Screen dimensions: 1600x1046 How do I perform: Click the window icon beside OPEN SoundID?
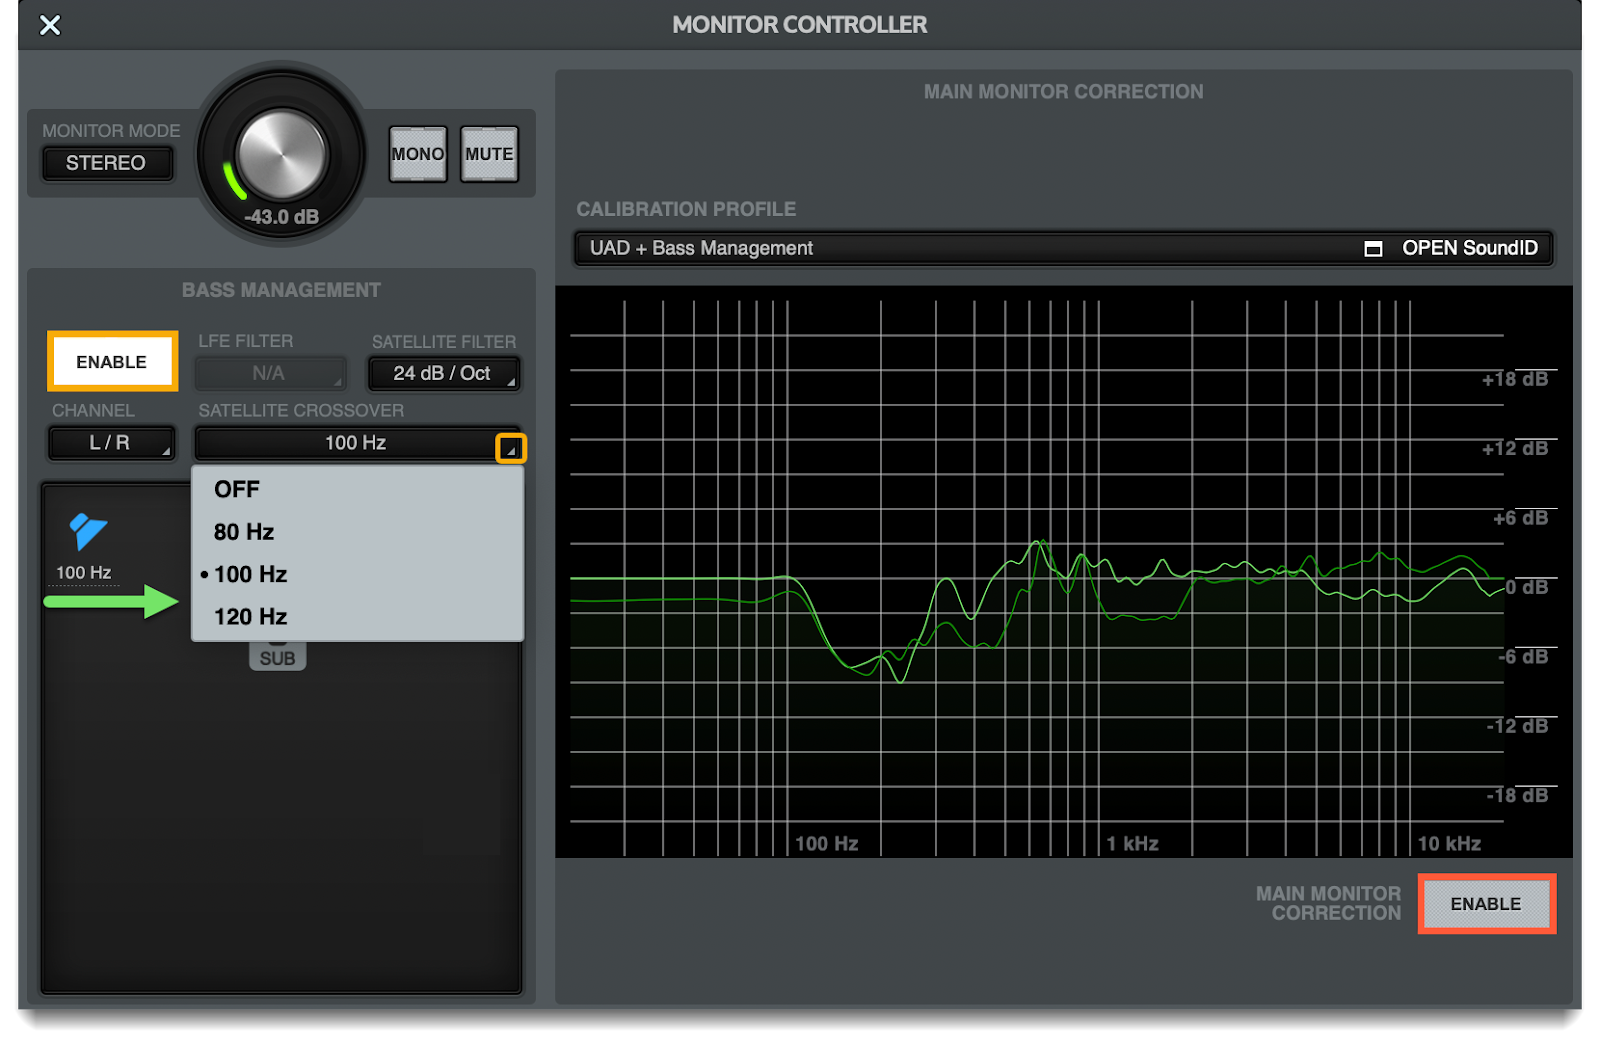click(x=1373, y=249)
